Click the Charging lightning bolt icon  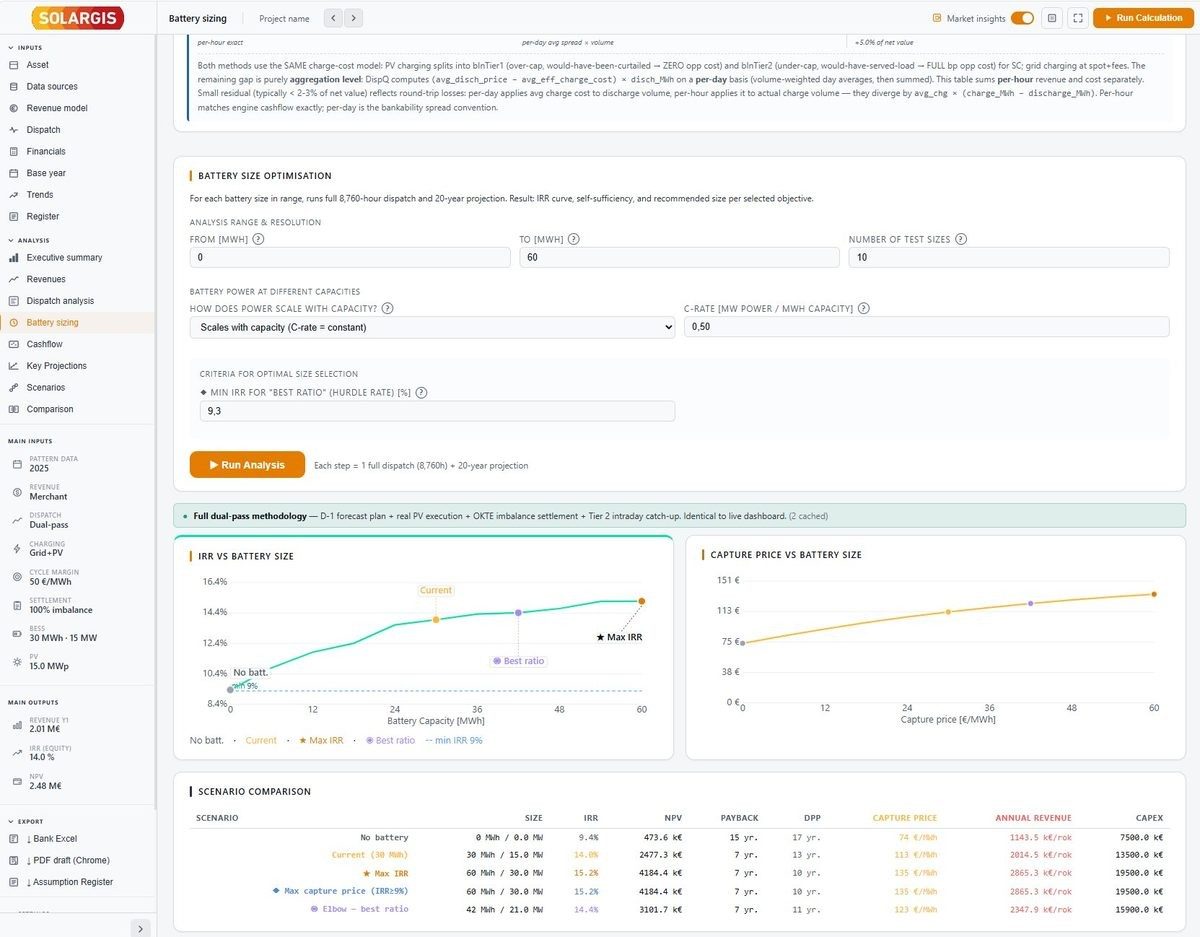tap(17, 549)
